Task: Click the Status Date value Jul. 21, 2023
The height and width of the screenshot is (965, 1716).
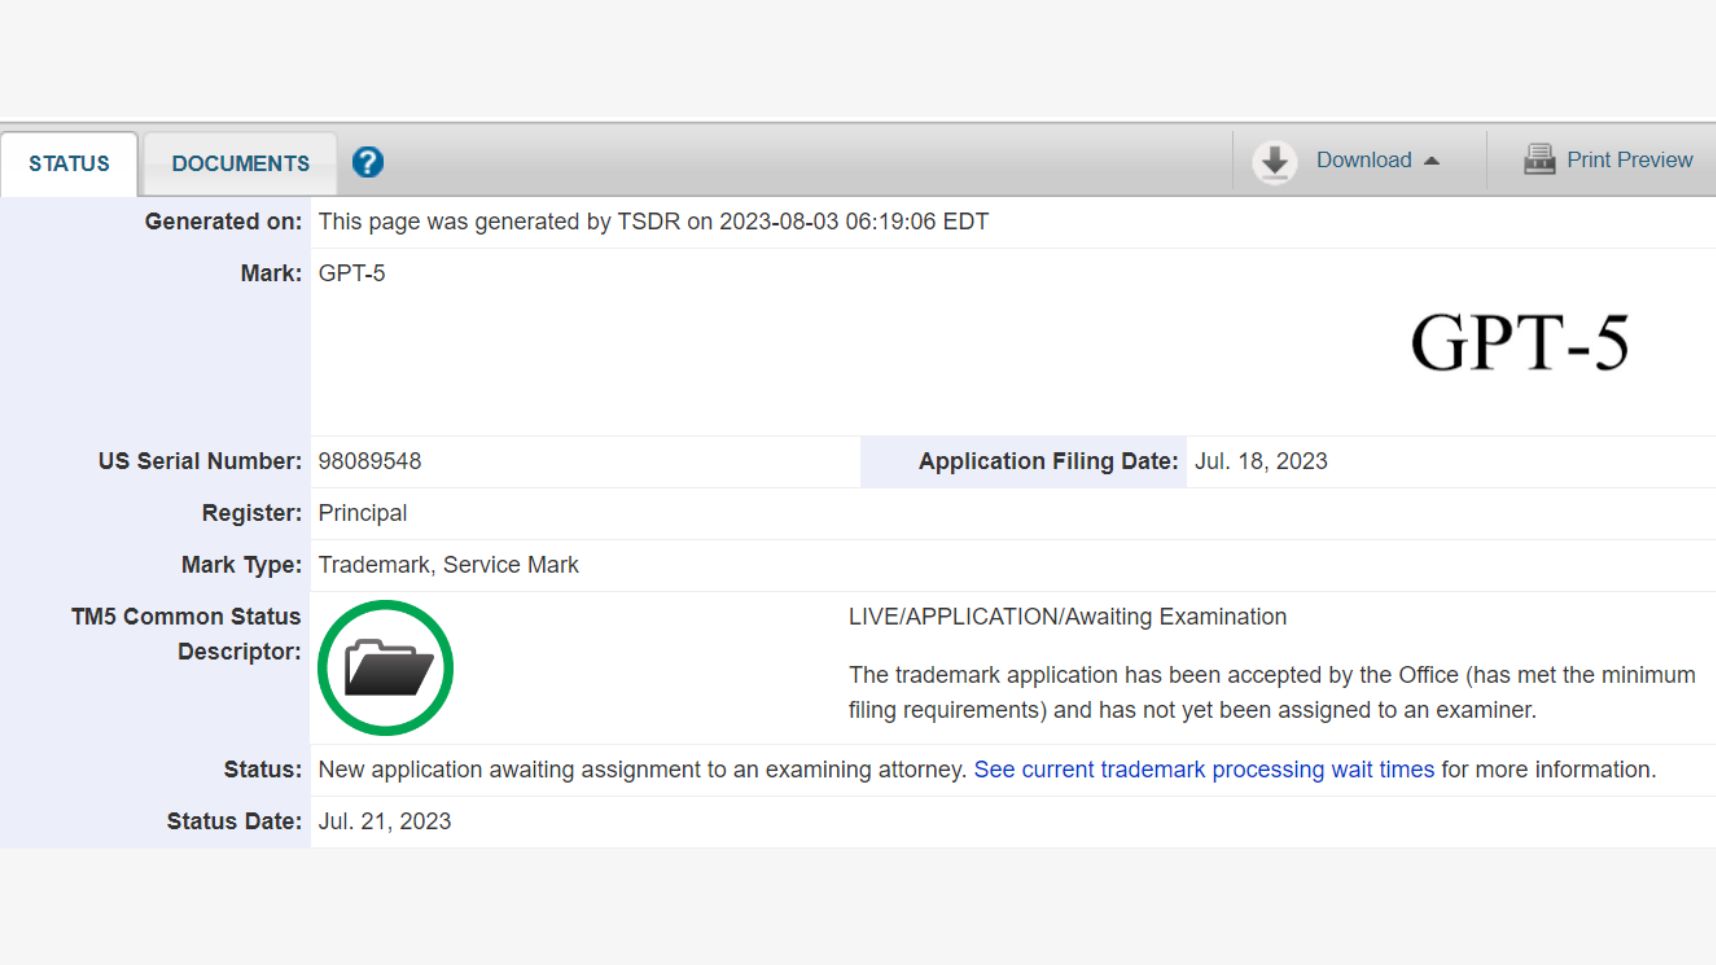Action: [384, 821]
